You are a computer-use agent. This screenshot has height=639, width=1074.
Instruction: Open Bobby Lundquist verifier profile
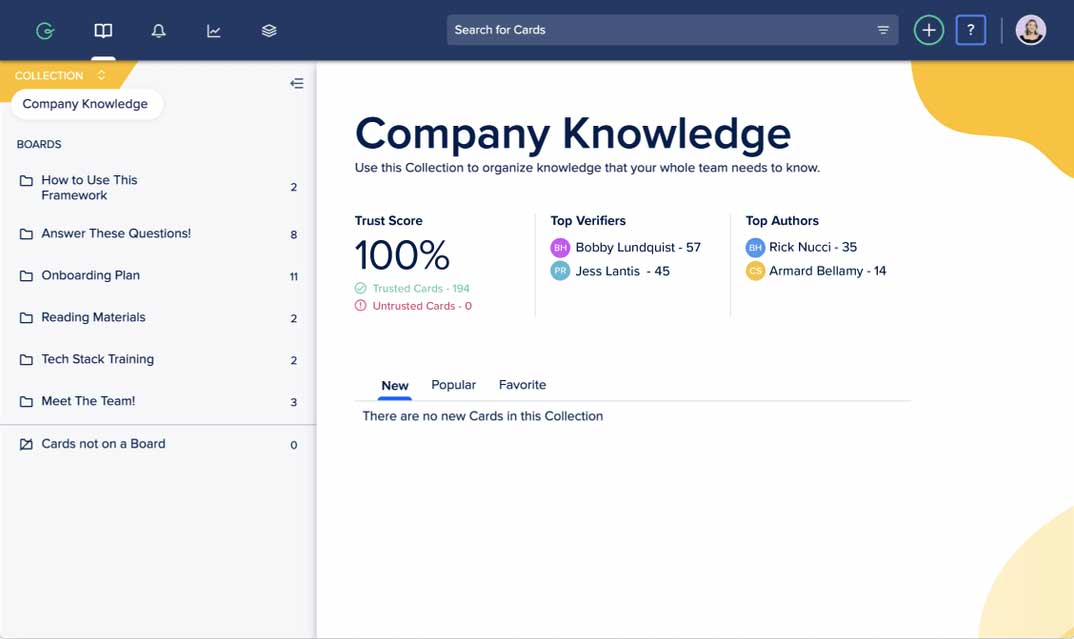click(x=637, y=247)
